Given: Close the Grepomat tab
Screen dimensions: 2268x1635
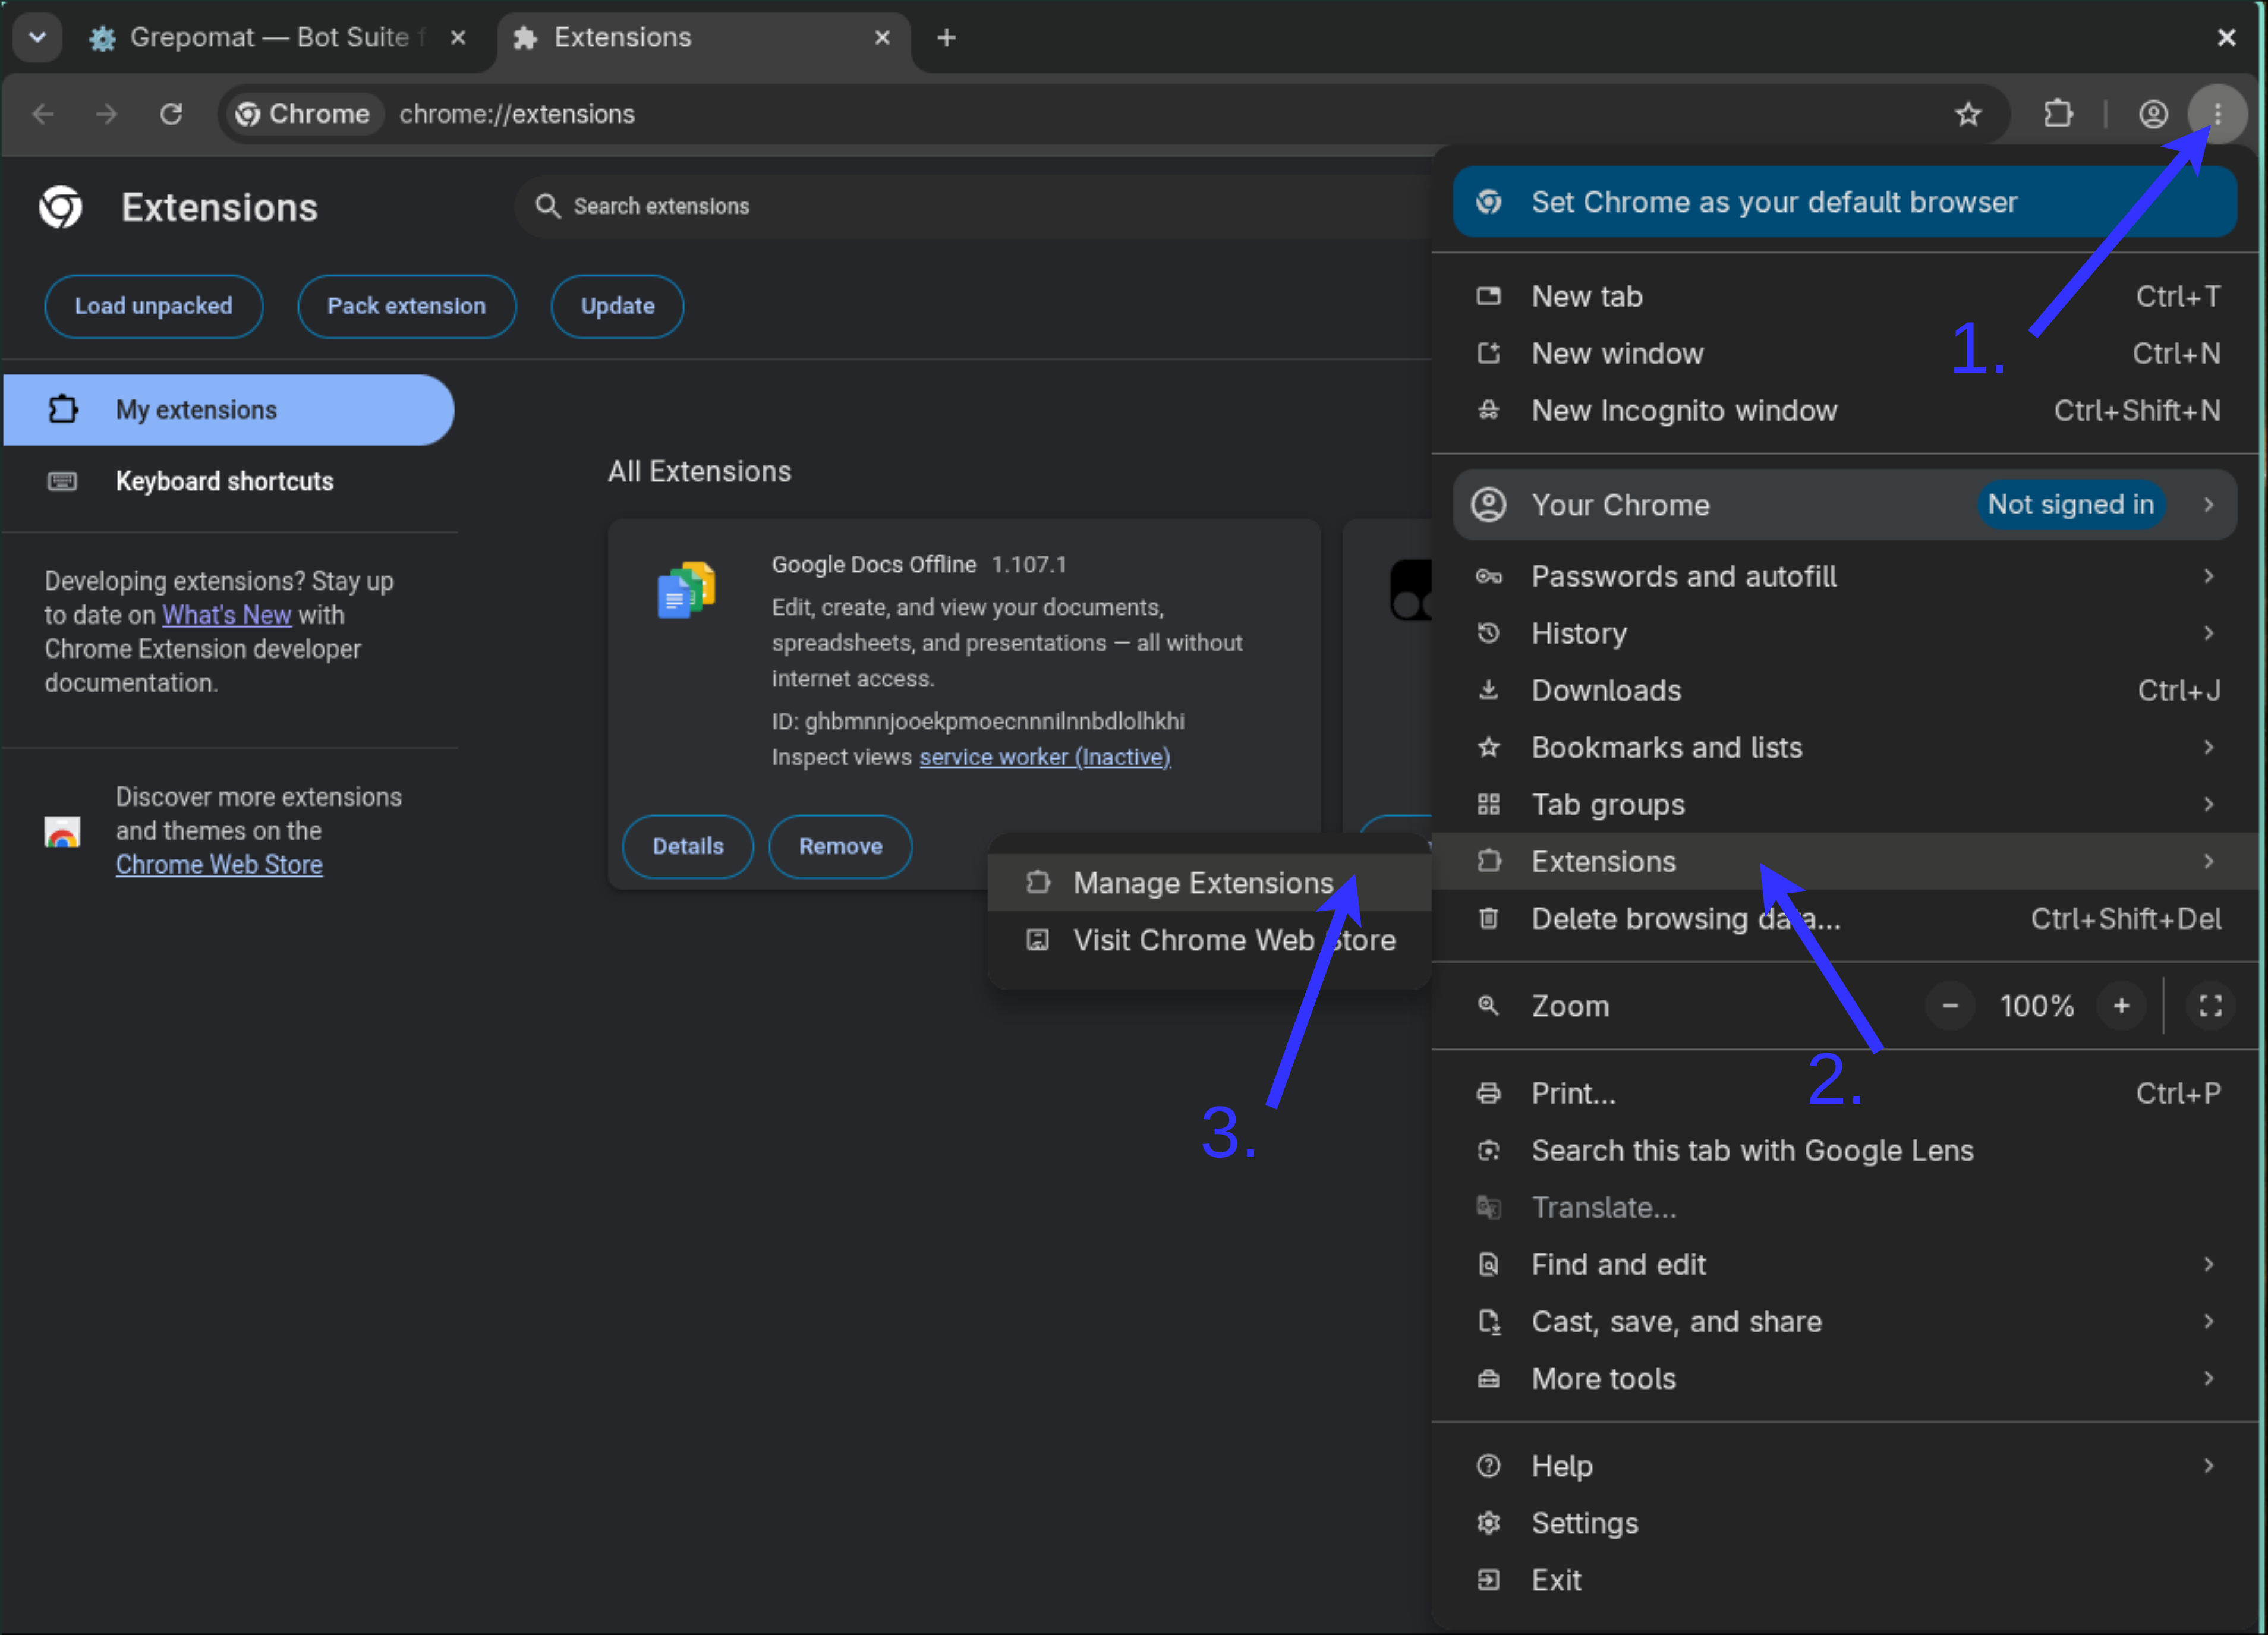Looking at the screenshot, I should 458,38.
